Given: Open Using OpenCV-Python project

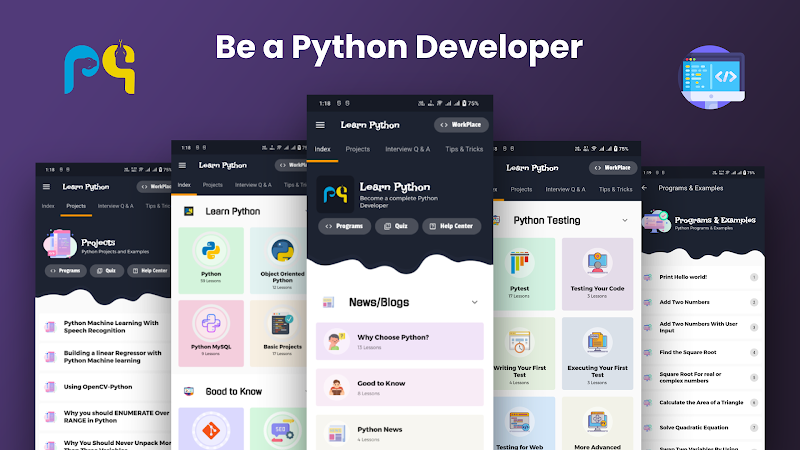Looking at the screenshot, I should [105, 387].
